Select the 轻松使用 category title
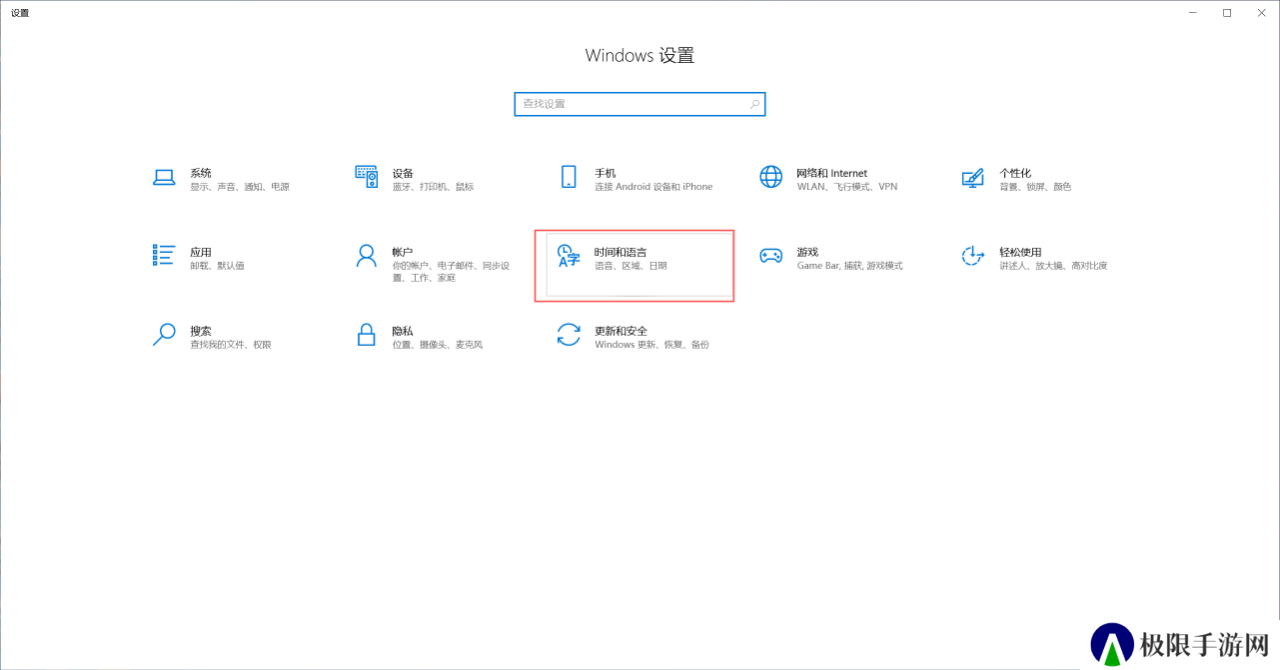Viewport: 1280px width, 670px height. 1020,252
